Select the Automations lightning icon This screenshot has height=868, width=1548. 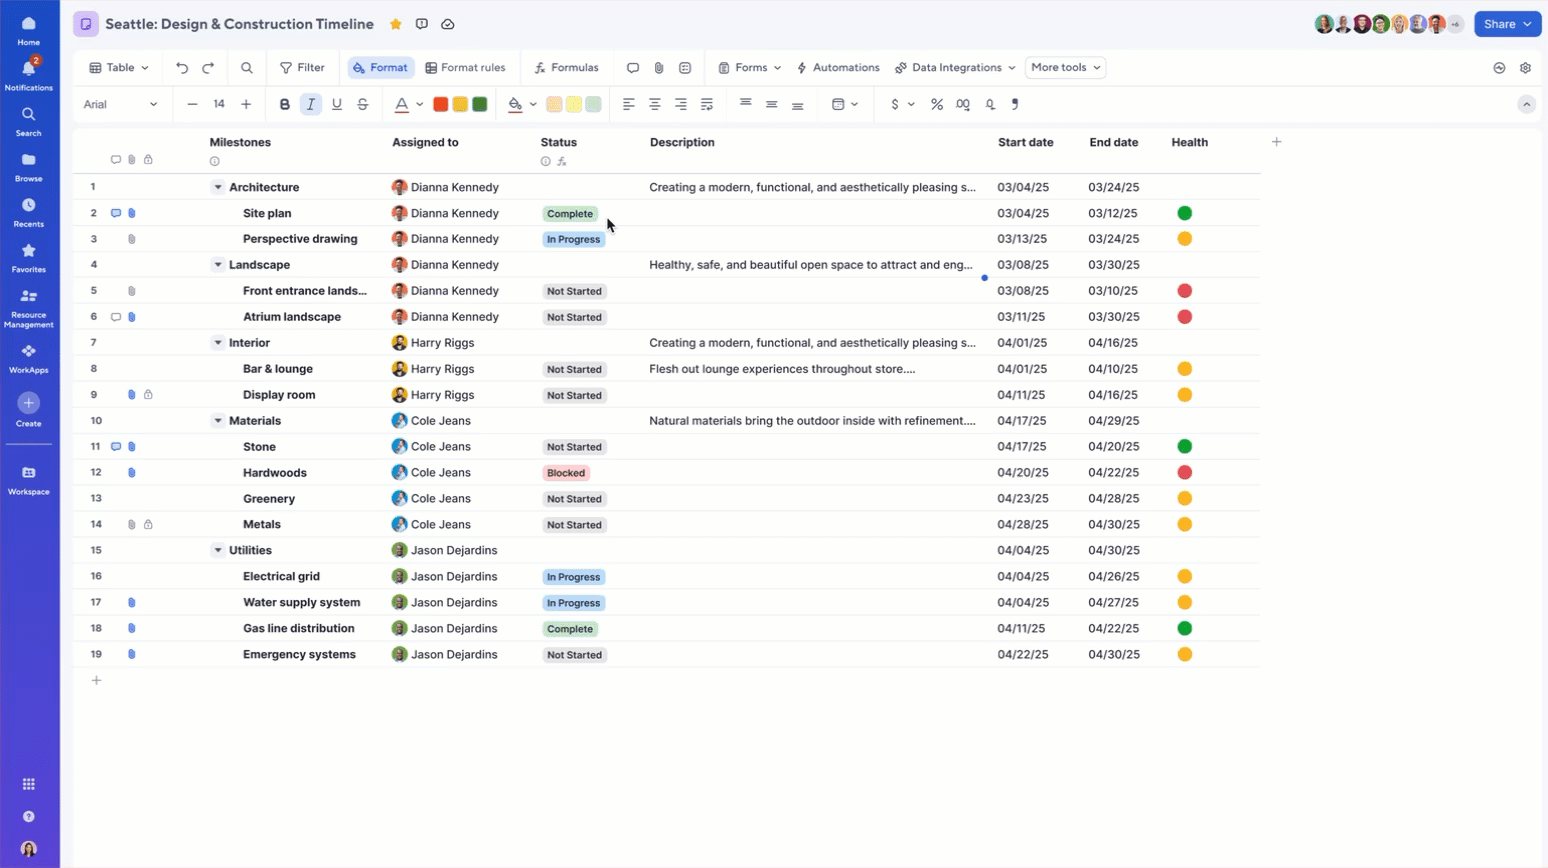pyautogui.click(x=801, y=67)
